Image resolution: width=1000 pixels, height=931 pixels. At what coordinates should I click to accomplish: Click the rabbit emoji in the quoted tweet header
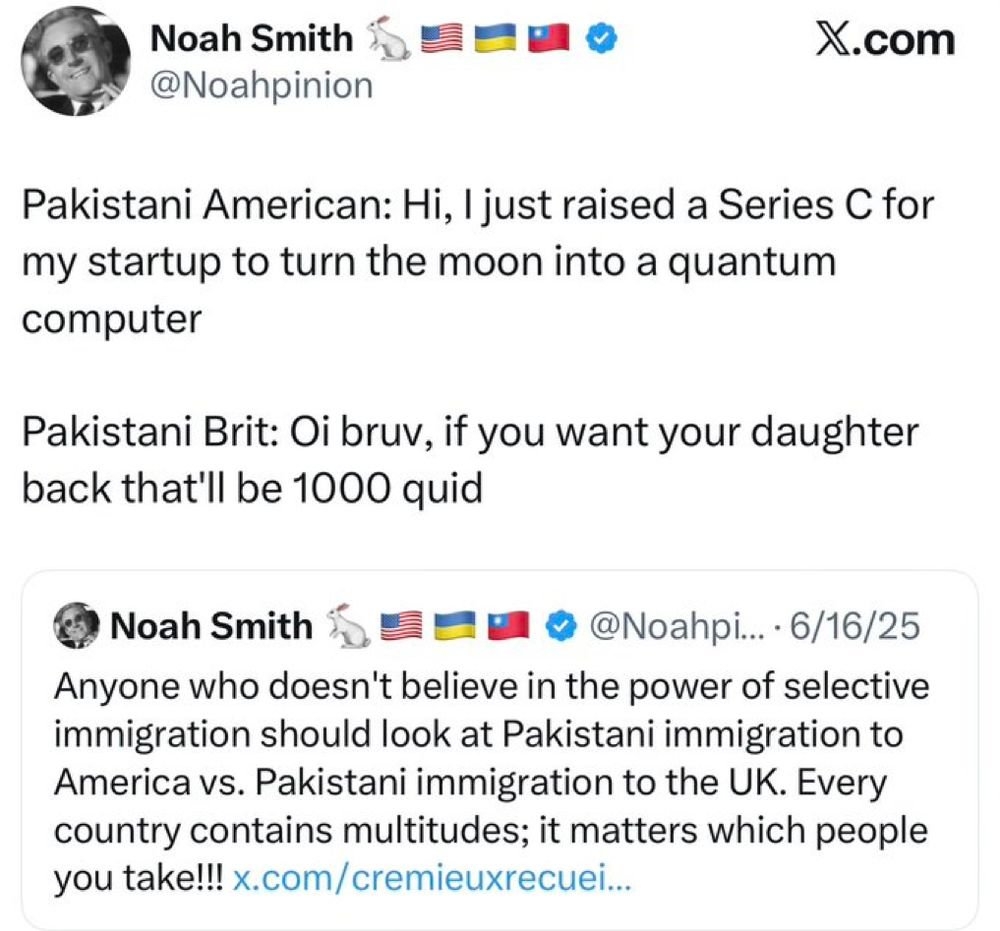[x=349, y=625]
